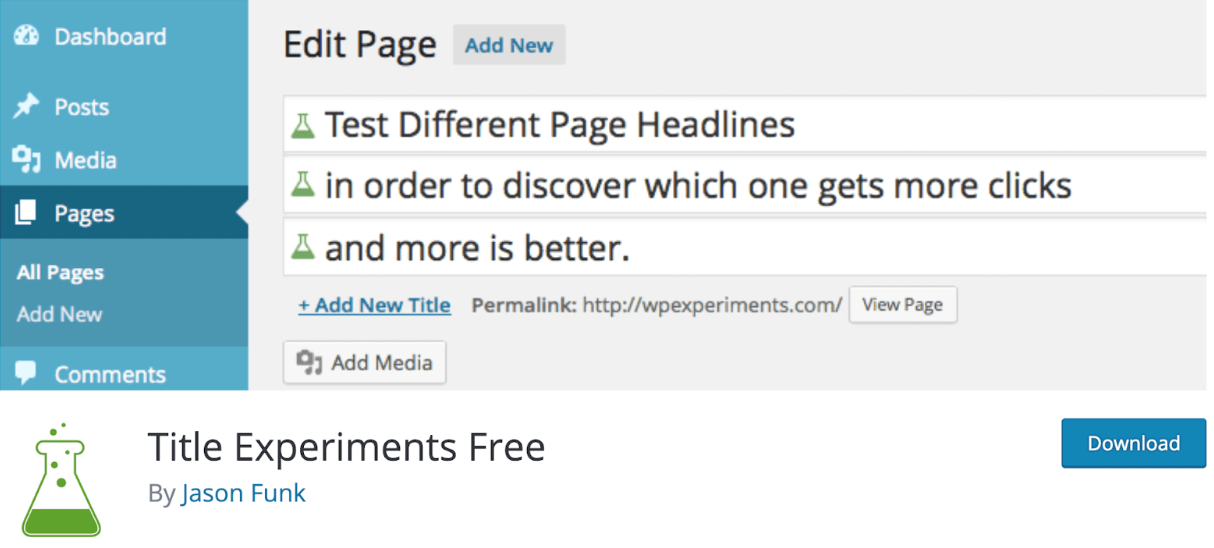1214x548 pixels.
Task: Click the Media icon in sidebar
Action: pyautogui.click(x=26, y=160)
